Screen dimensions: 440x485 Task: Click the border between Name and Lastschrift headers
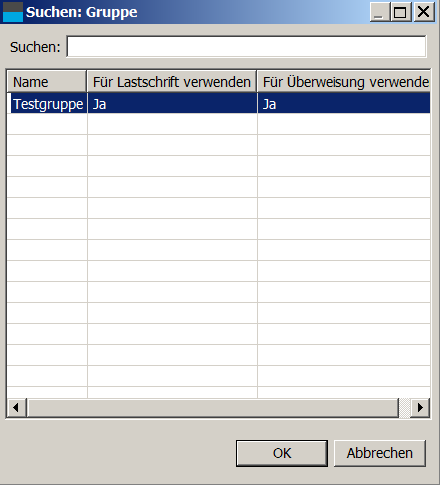tap(87, 81)
